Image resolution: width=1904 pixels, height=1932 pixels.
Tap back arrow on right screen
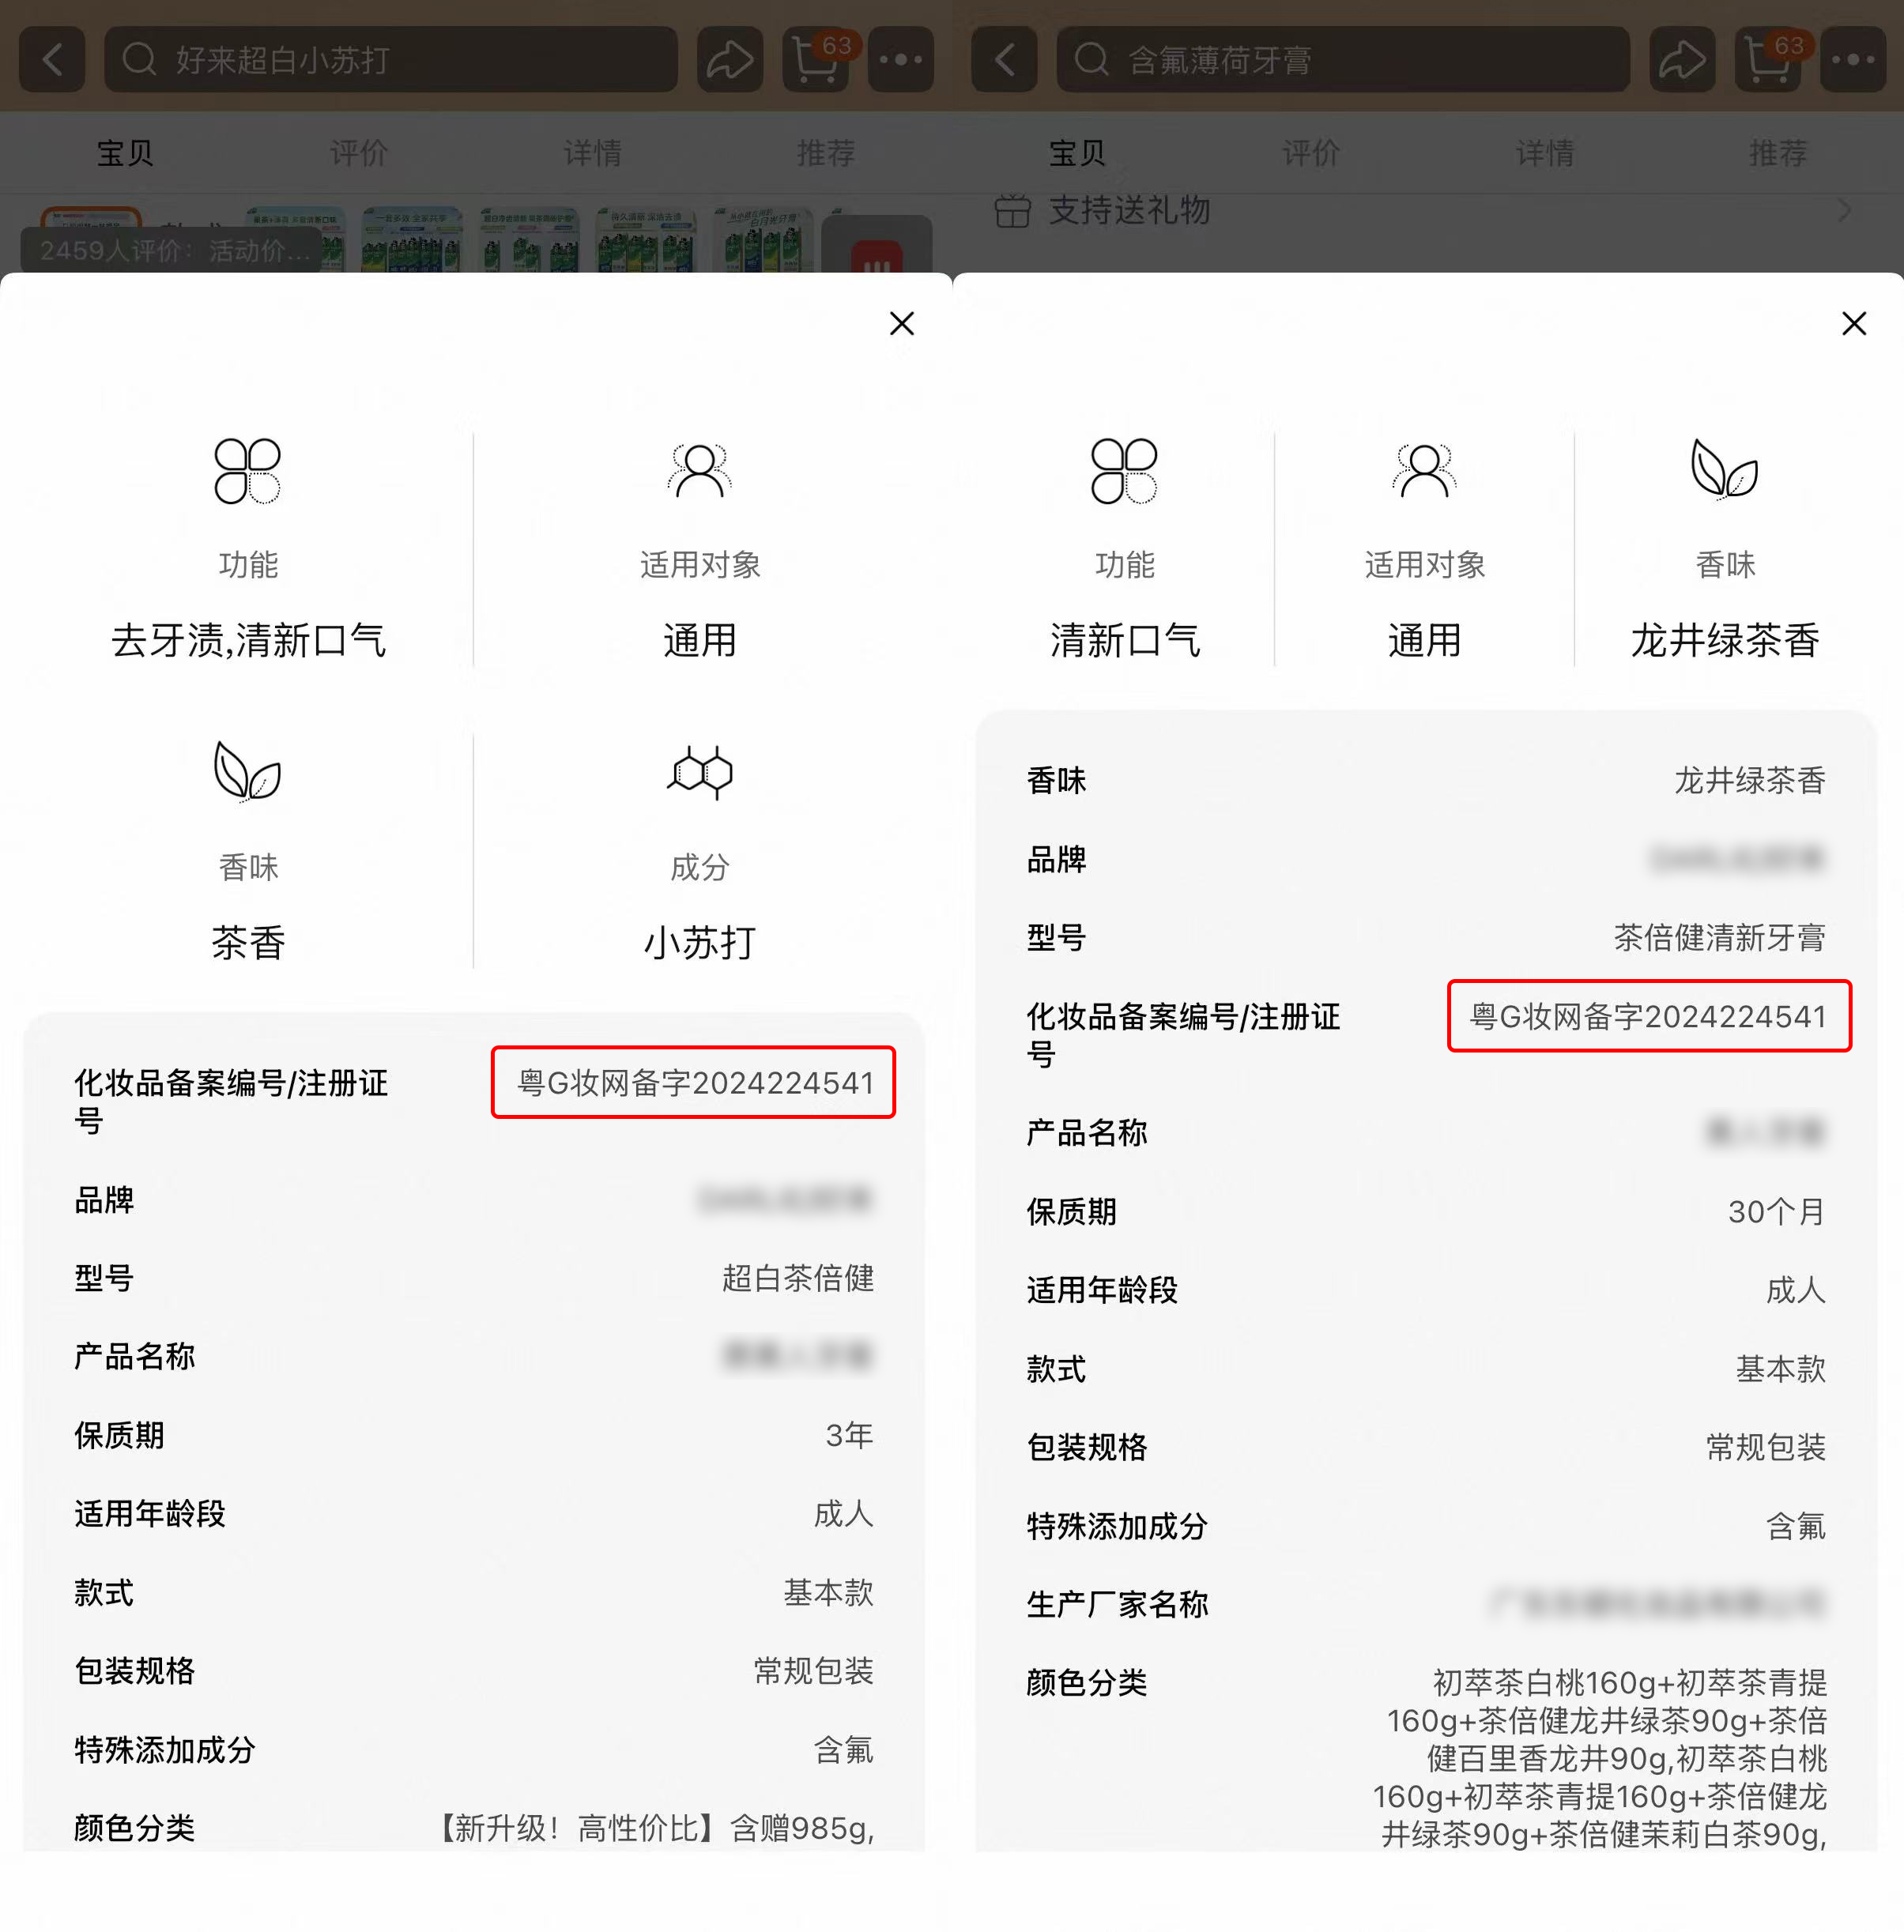coord(1004,60)
